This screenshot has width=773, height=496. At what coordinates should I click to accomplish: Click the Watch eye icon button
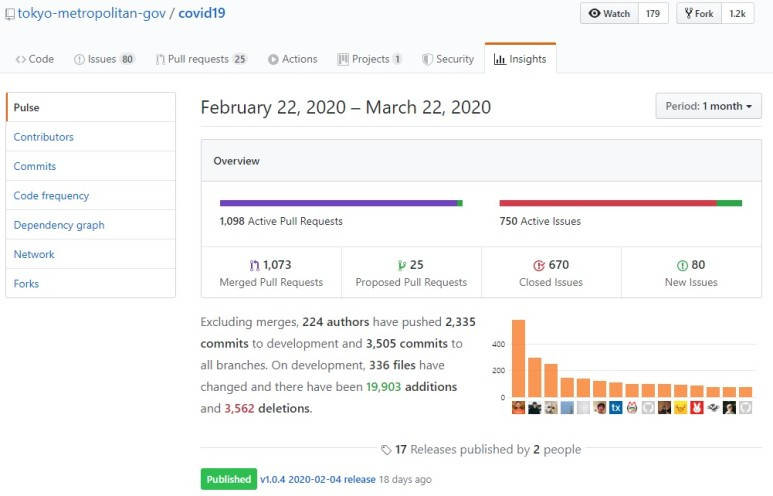tap(609, 13)
